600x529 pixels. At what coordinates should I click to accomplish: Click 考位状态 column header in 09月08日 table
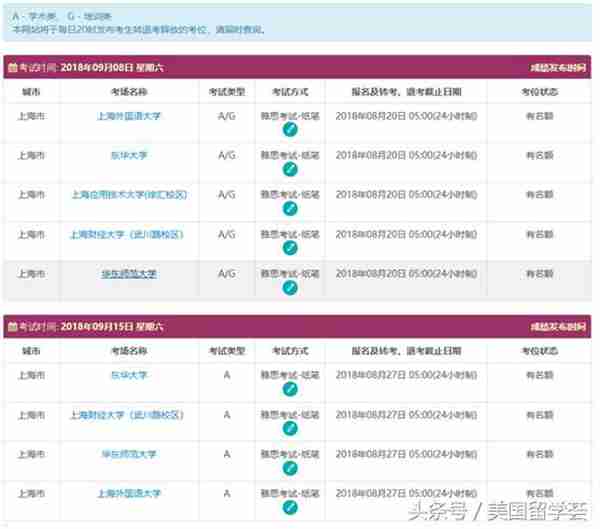[540, 92]
